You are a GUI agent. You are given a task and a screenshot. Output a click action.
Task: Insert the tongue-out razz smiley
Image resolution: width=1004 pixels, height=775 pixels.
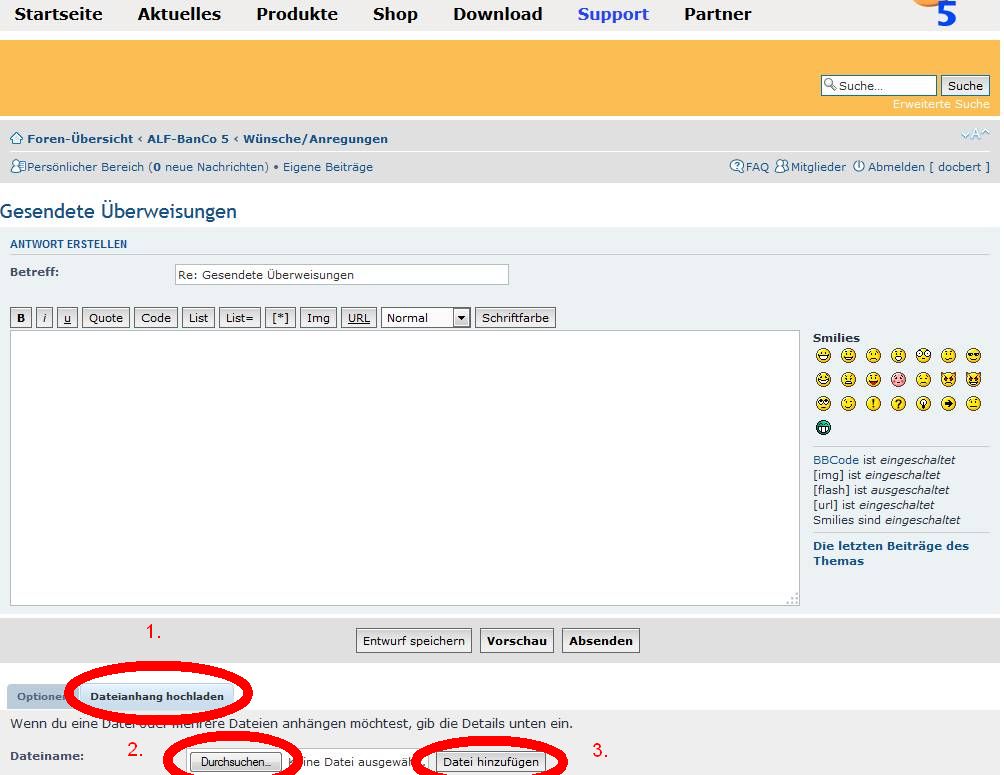click(x=873, y=379)
